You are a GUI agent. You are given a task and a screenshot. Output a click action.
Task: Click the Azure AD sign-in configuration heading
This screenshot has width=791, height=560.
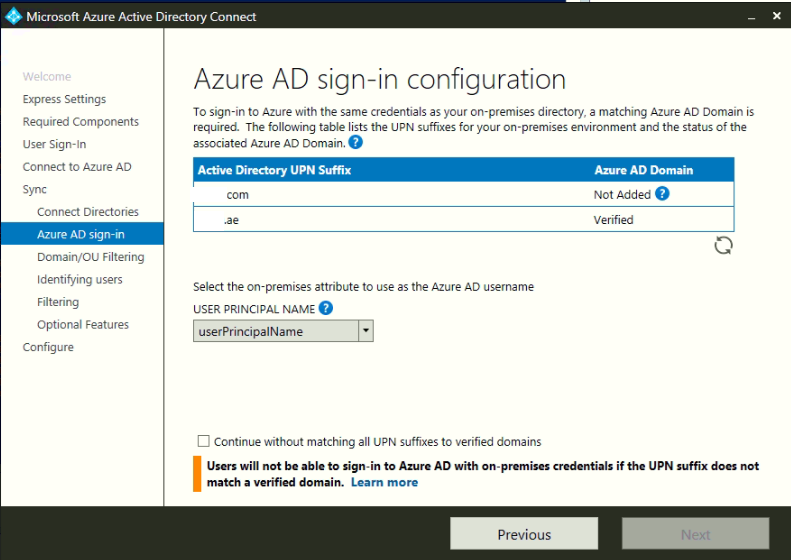point(379,80)
